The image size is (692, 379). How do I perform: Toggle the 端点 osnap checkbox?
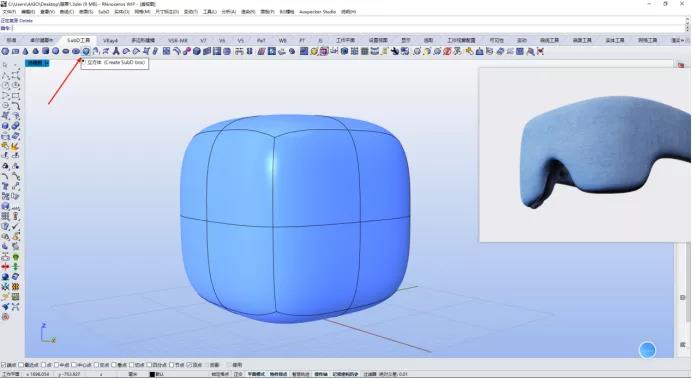tap(4, 365)
